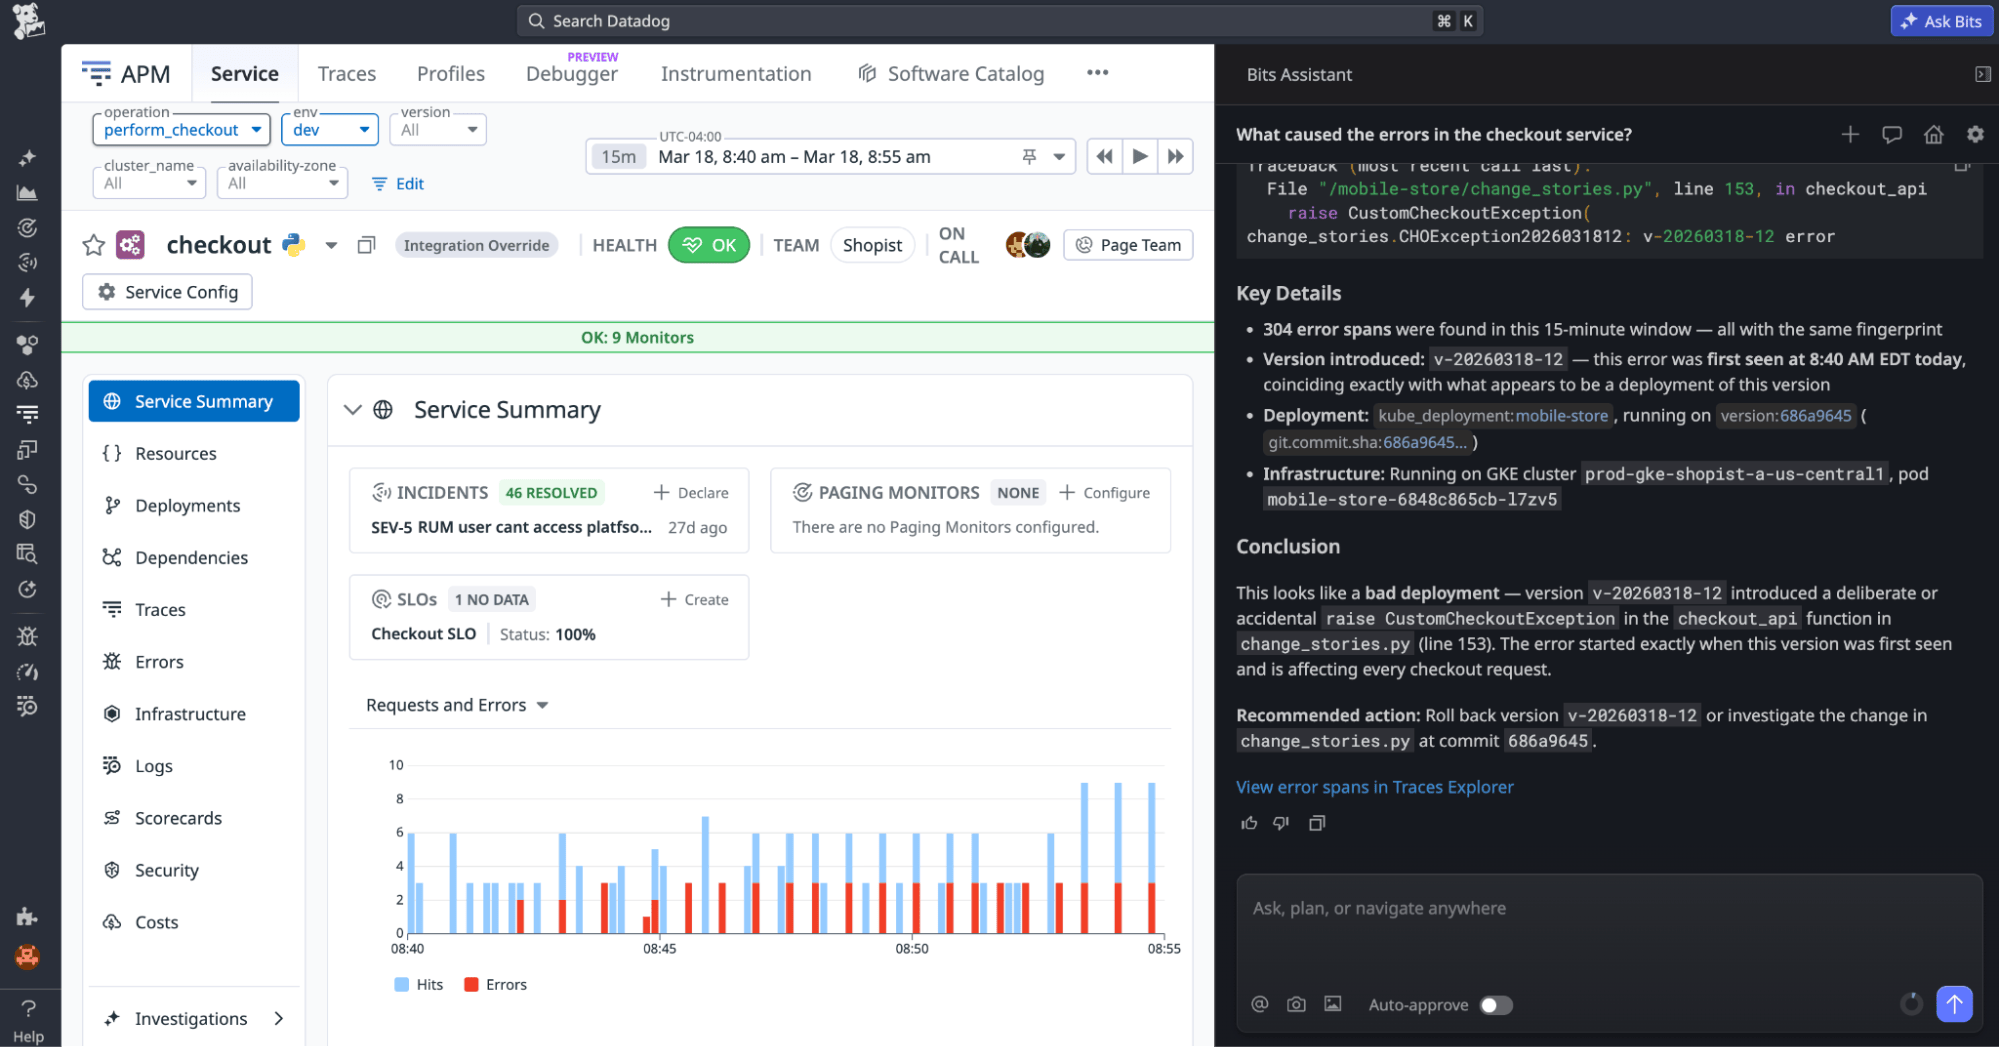Switch to the Traces tab
Screen dimensions: 1999x1048
346,74
